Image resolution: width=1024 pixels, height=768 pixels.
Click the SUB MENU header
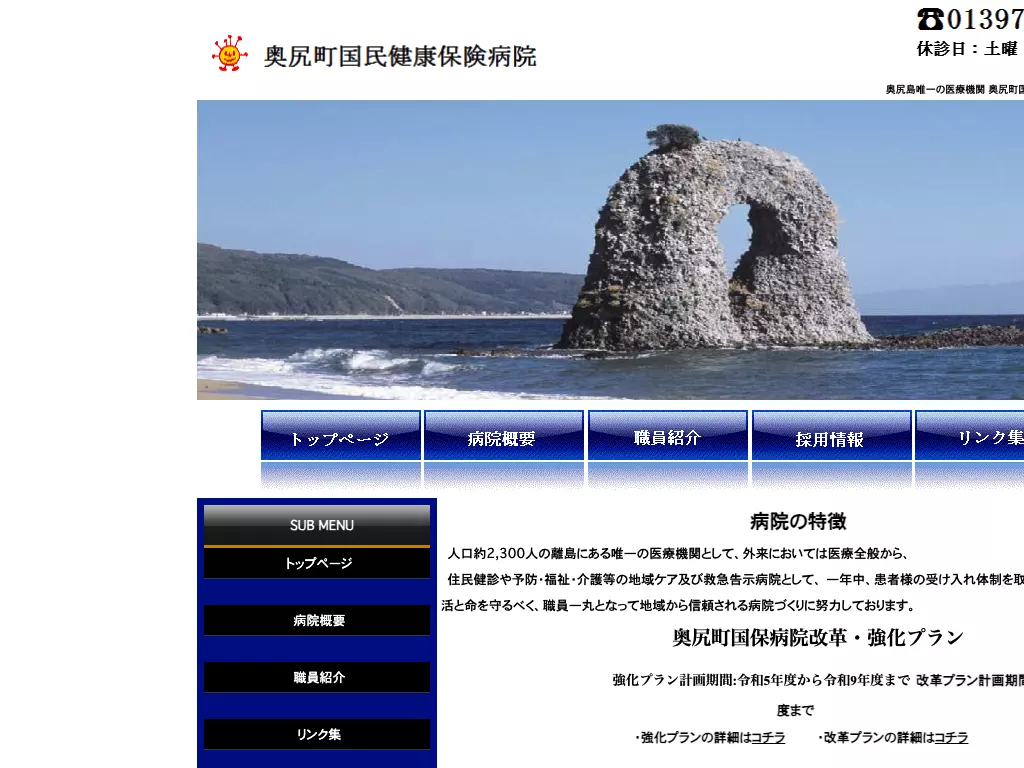point(317,525)
